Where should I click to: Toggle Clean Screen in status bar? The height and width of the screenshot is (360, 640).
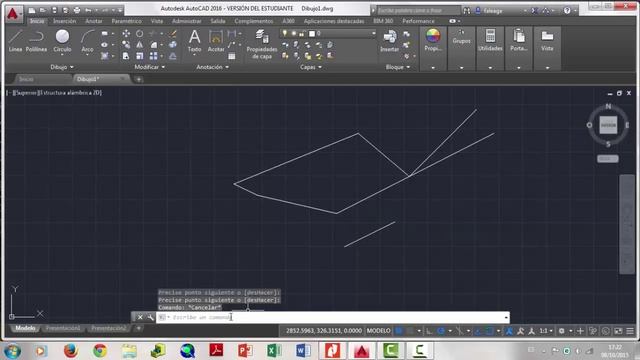click(x=619, y=331)
